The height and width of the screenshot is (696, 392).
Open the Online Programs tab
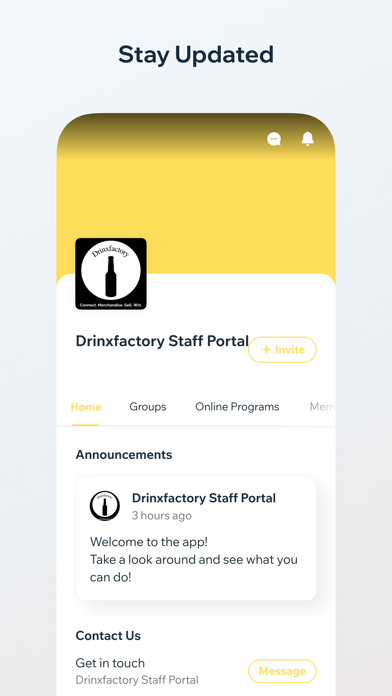[237, 407]
